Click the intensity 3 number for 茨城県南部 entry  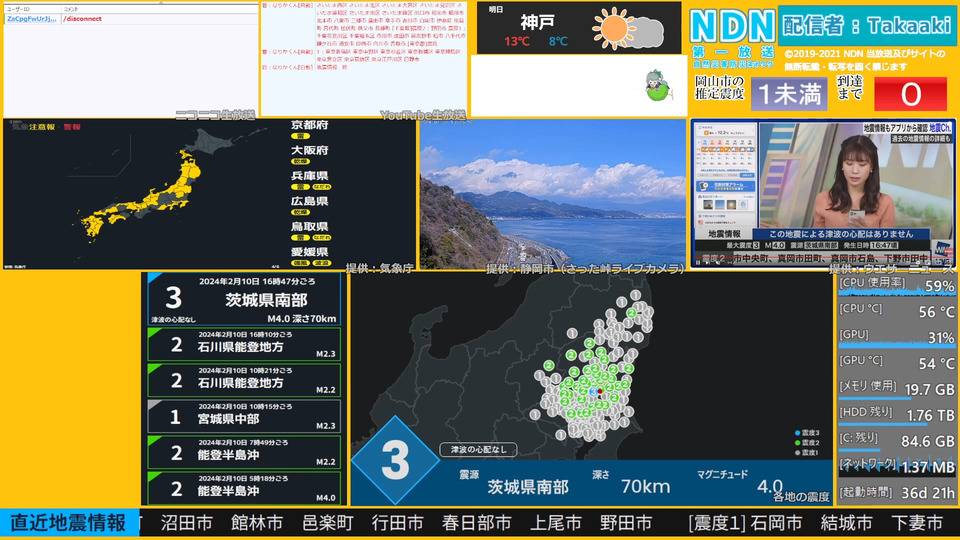174,299
